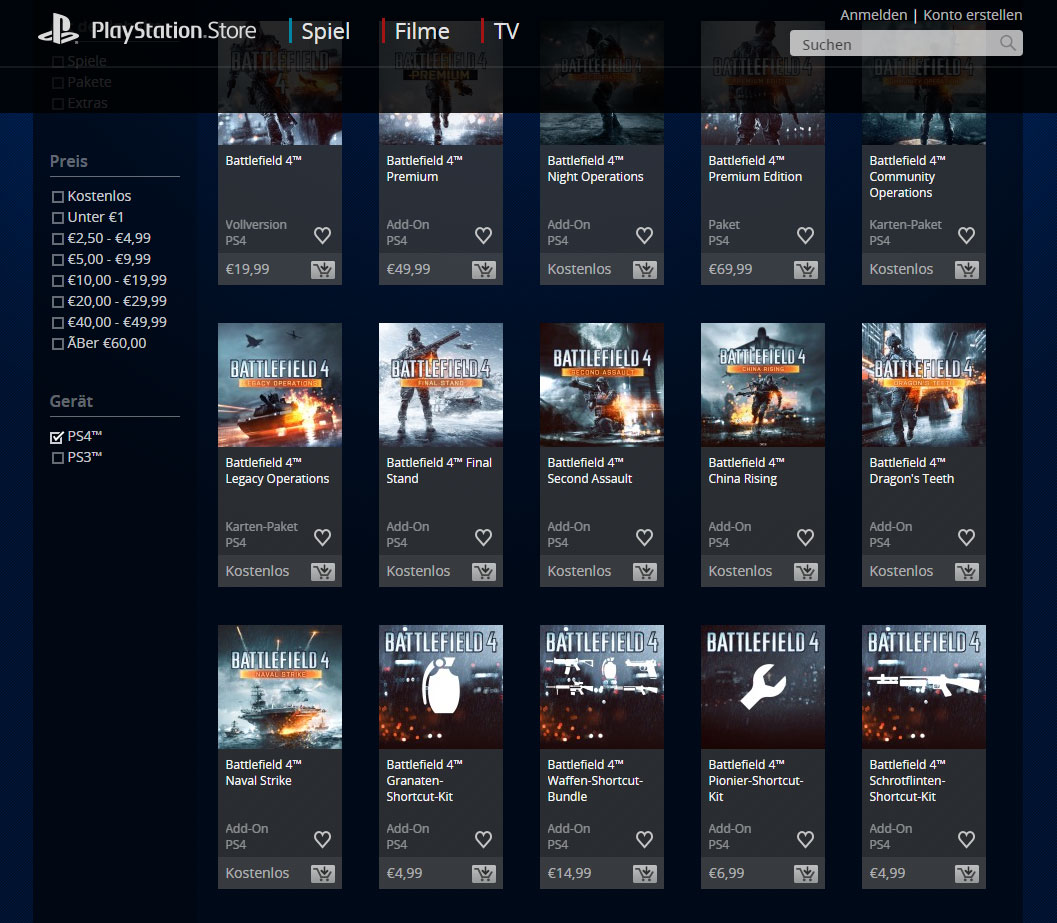The height and width of the screenshot is (923, 1057).
Task: Add Battlefield 4 Vollversion to cart
Action: click(x=322, y=270)
